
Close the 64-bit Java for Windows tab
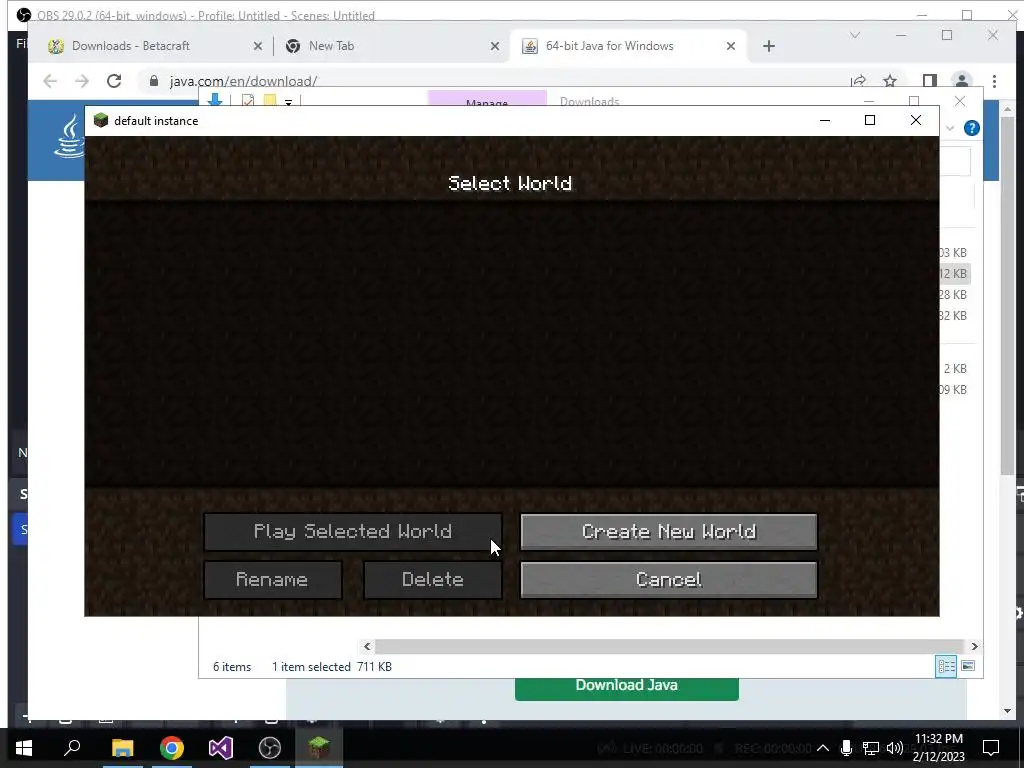pyautogui.click(x=731, y=46)
